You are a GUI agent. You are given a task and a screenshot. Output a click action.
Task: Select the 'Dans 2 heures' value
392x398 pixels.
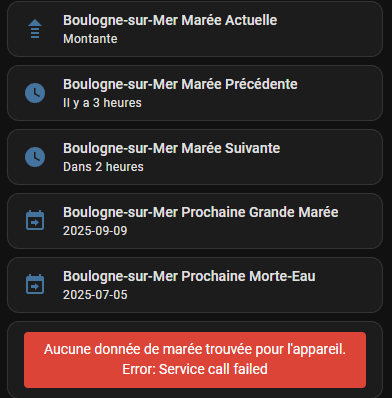(x=103, y=167)
